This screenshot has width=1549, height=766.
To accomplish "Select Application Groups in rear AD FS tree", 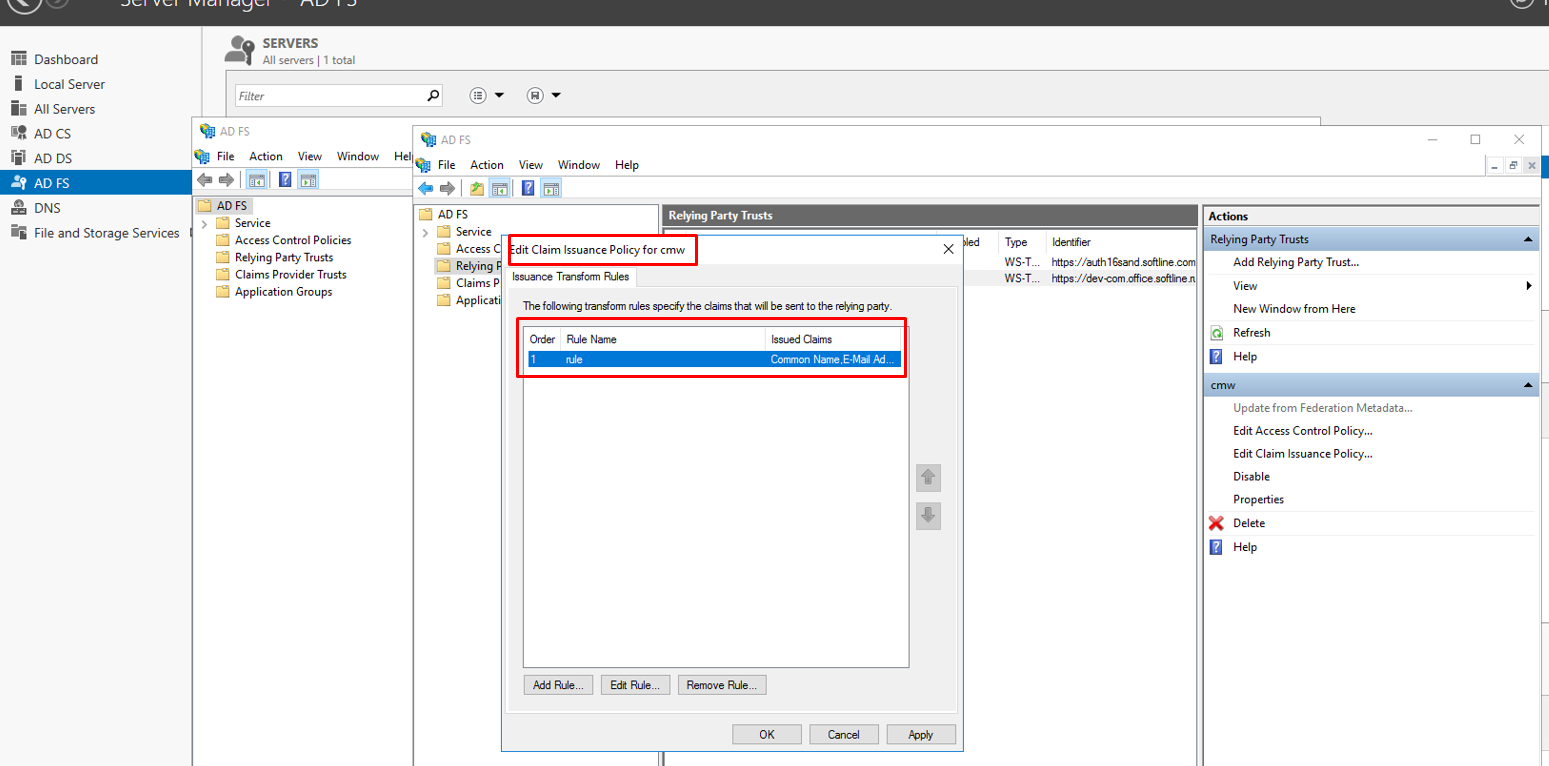I will pos(284,292).
